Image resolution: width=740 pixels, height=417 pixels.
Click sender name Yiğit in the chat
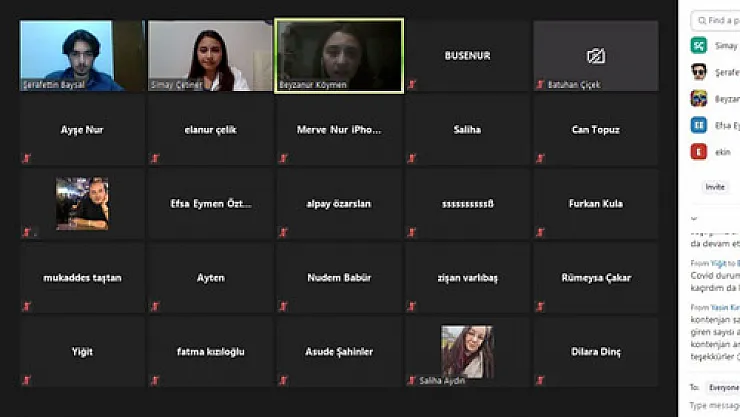pos(718,263)
